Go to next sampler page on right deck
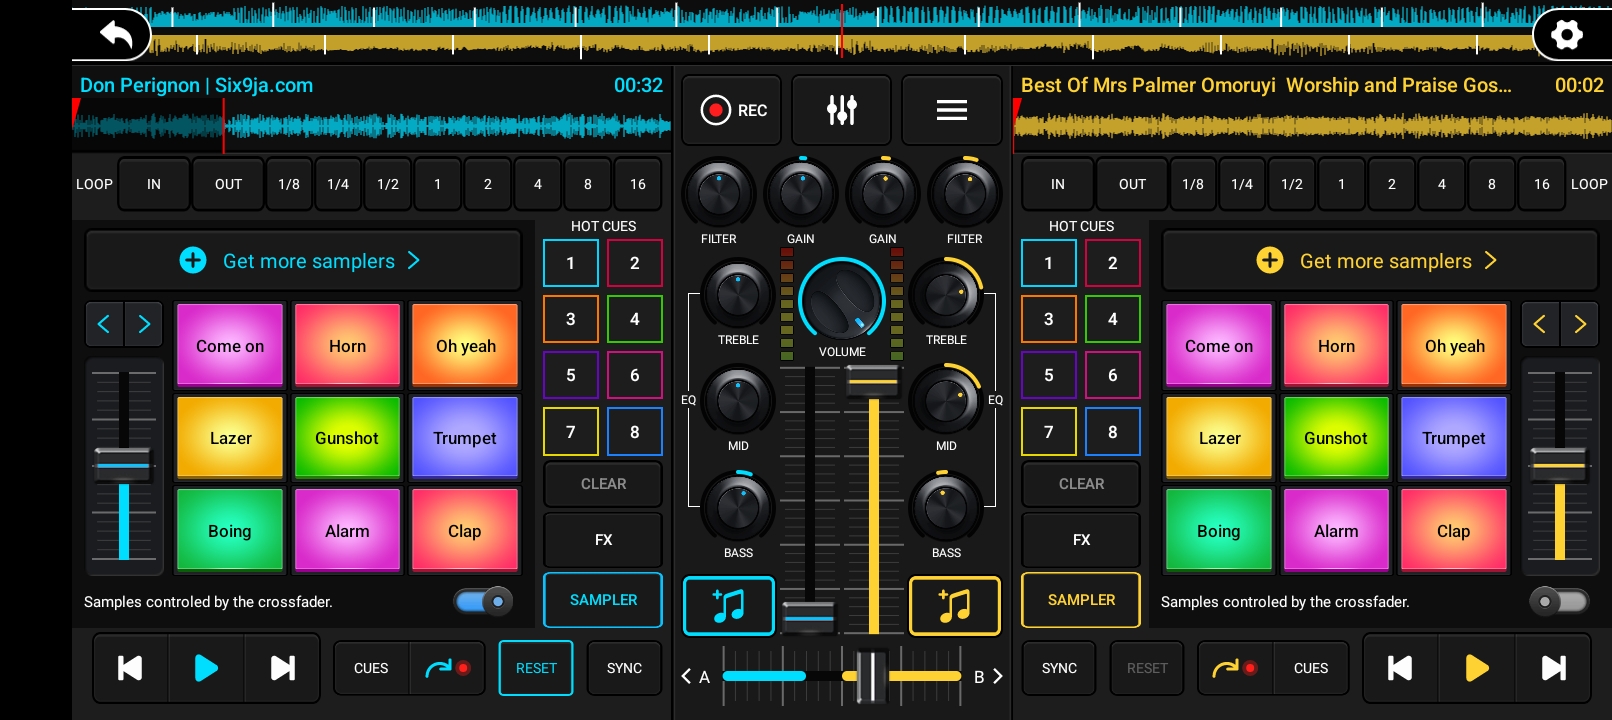 pos(1580,324)
